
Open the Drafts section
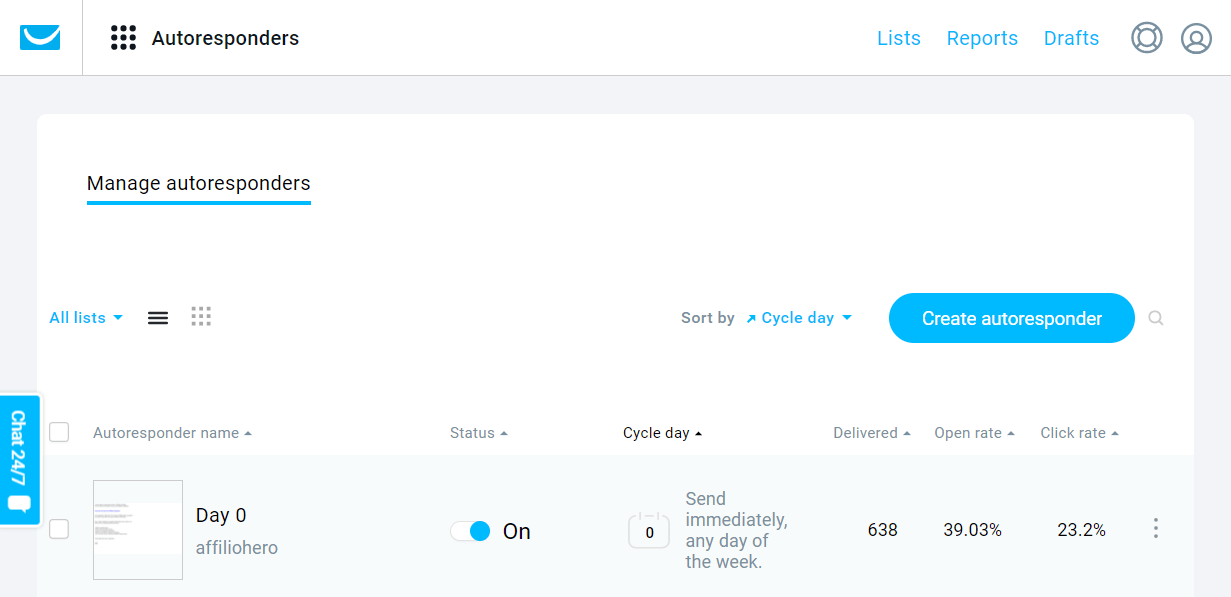tap(1071, 38)
